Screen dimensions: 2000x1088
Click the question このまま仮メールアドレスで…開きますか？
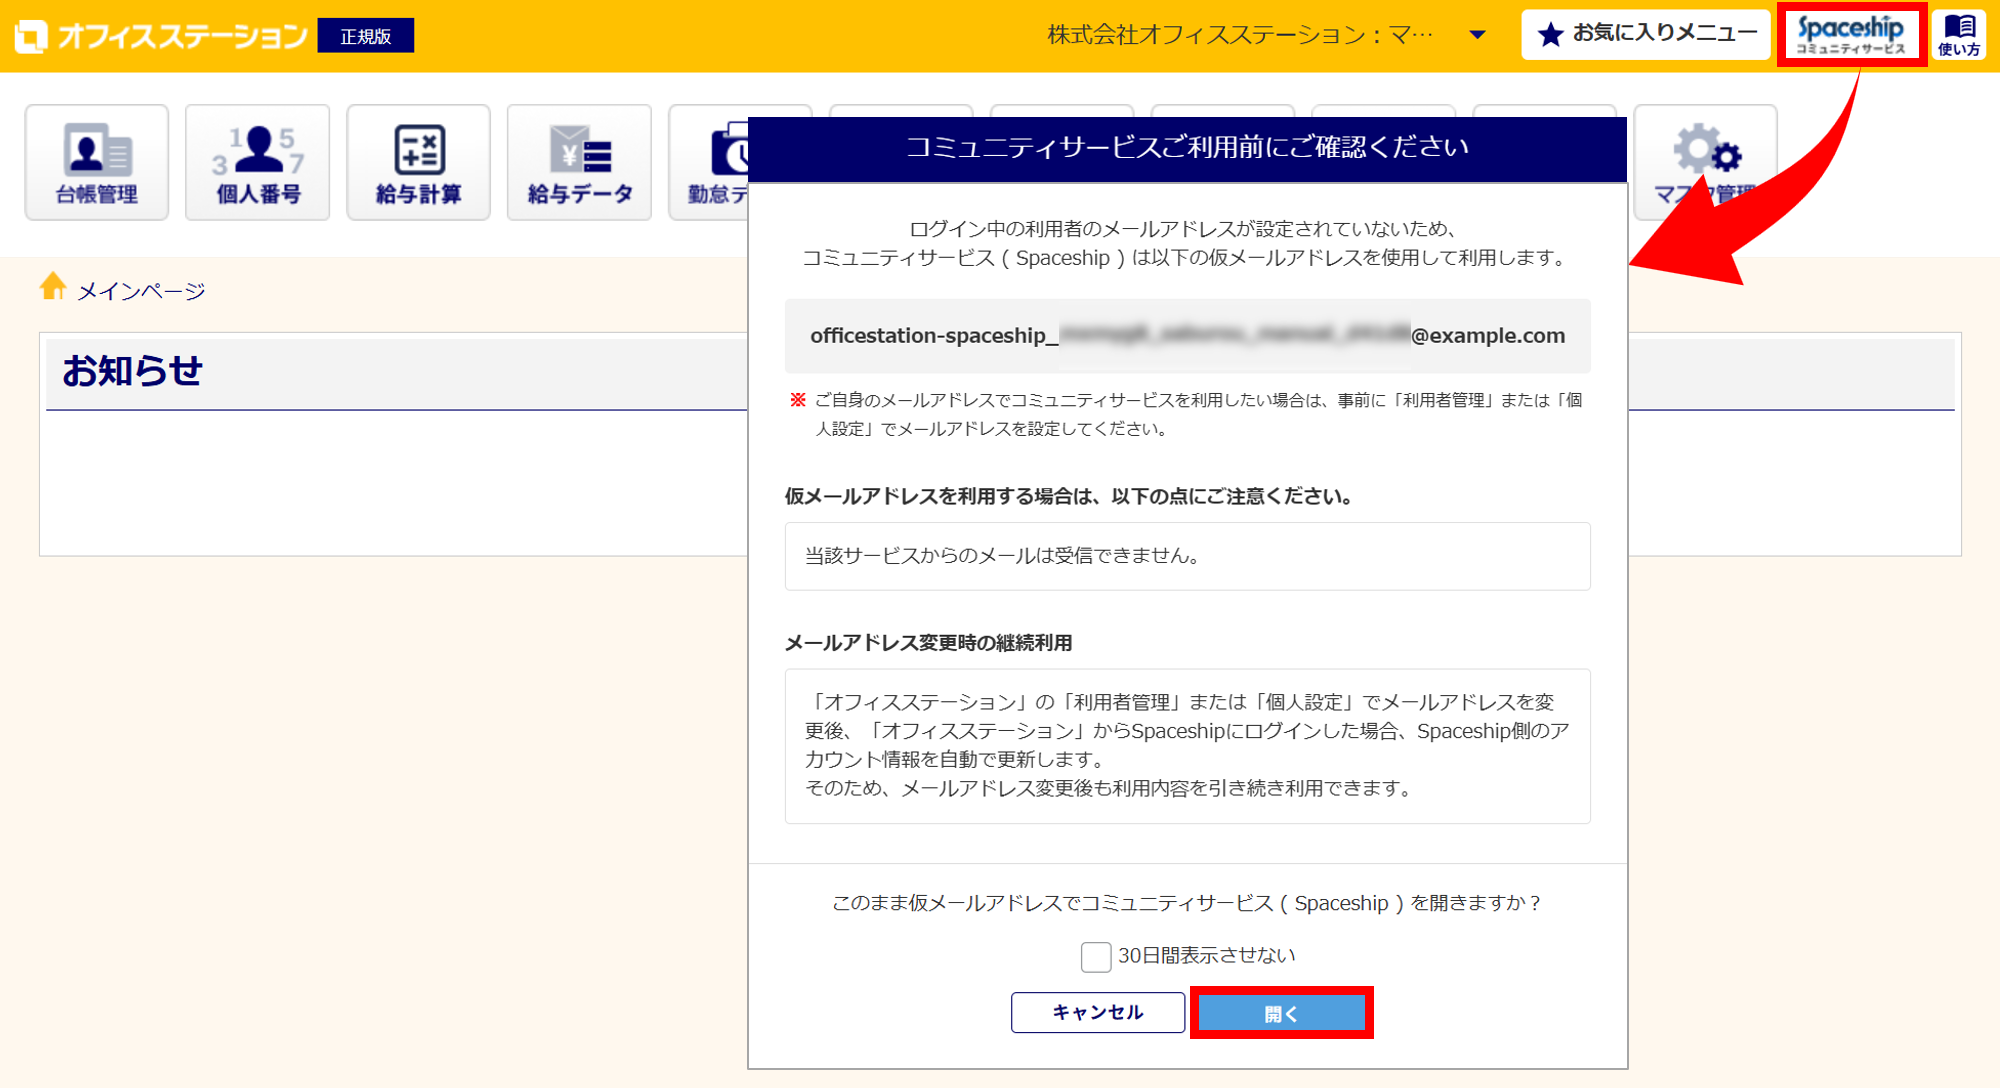[x=1187, y=903]
